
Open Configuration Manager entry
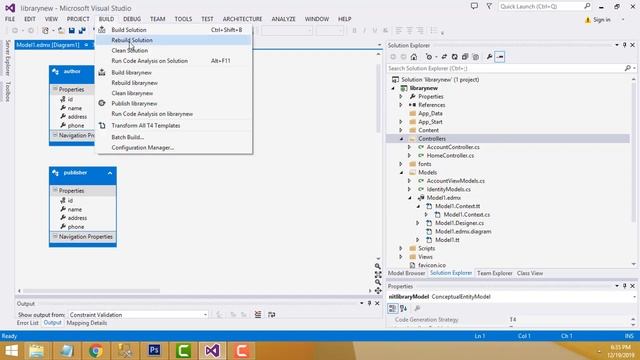[174, 147]
